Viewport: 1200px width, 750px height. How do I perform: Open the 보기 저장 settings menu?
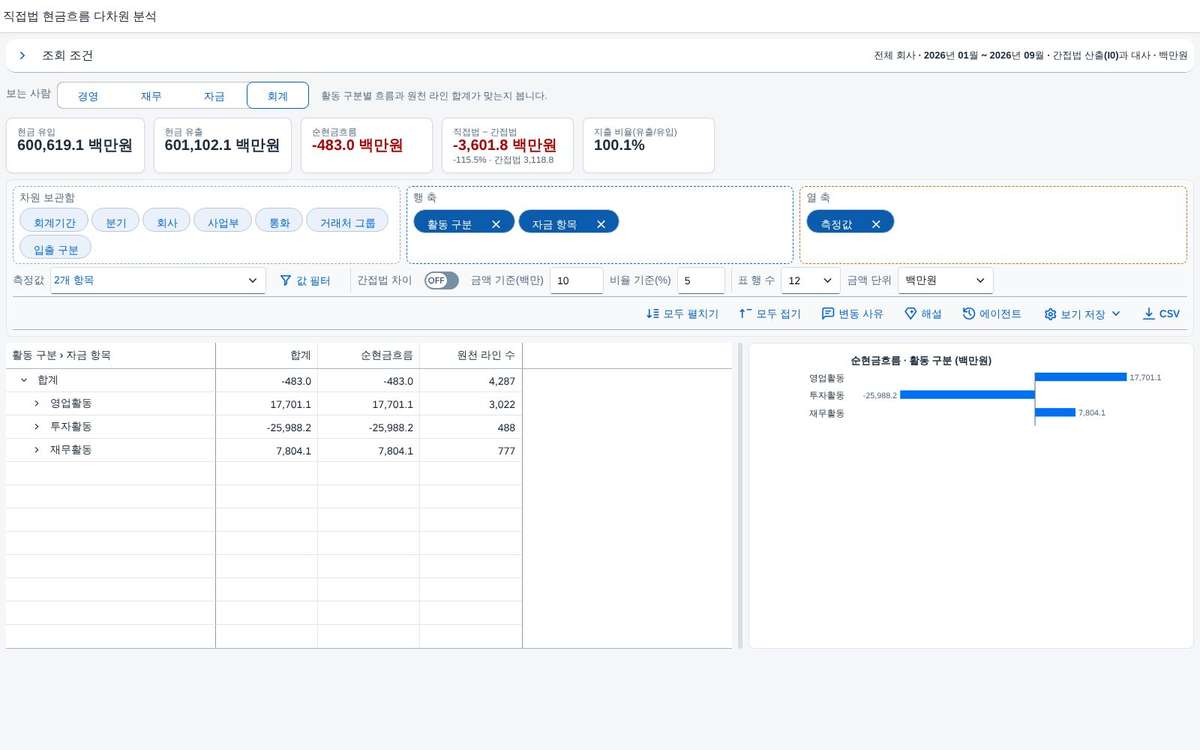[1082, 313]
